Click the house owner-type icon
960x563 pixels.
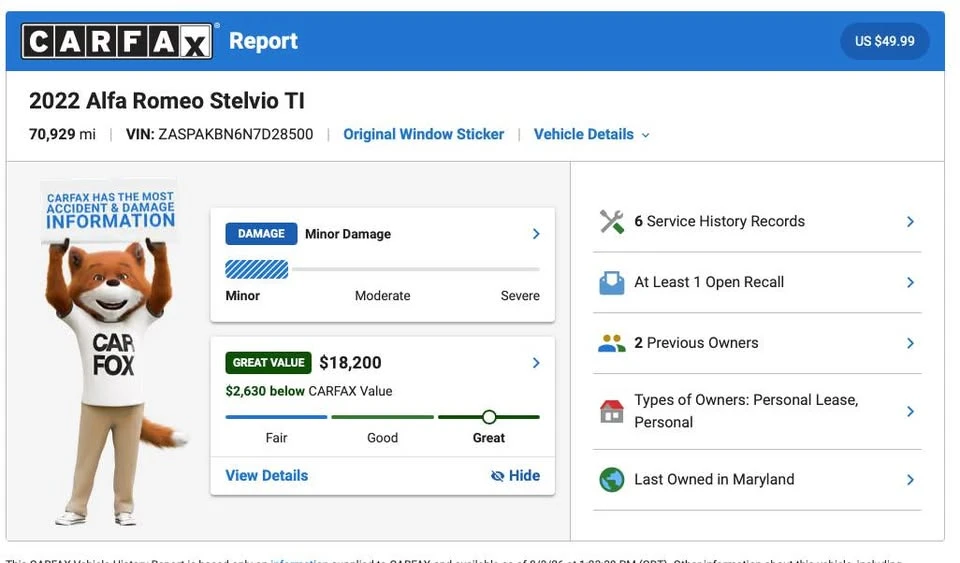pos(612,411)
